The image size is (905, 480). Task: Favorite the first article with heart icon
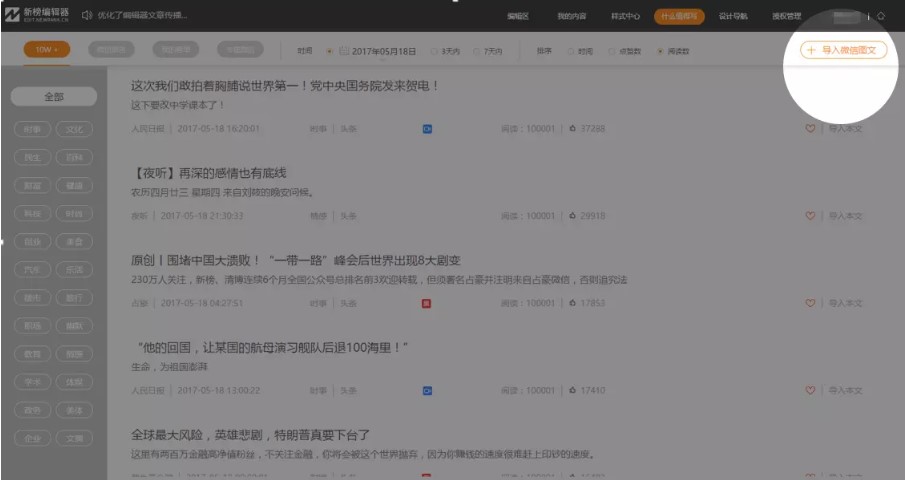[810, 129]
